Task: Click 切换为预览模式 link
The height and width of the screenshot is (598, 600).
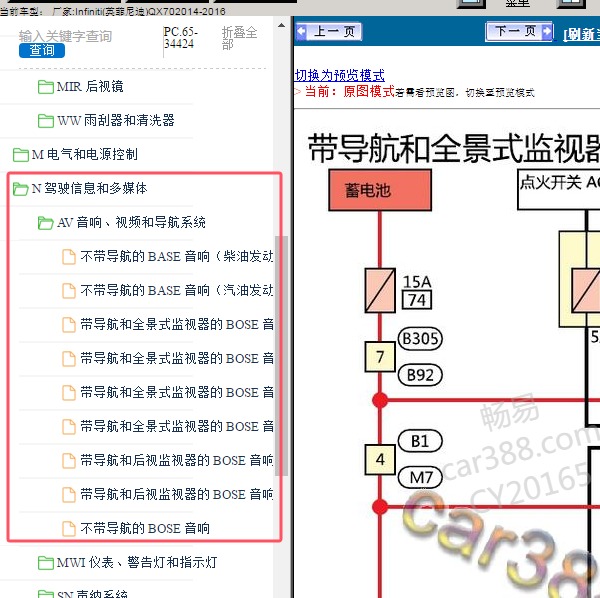Action: click(x=340, y=75)
